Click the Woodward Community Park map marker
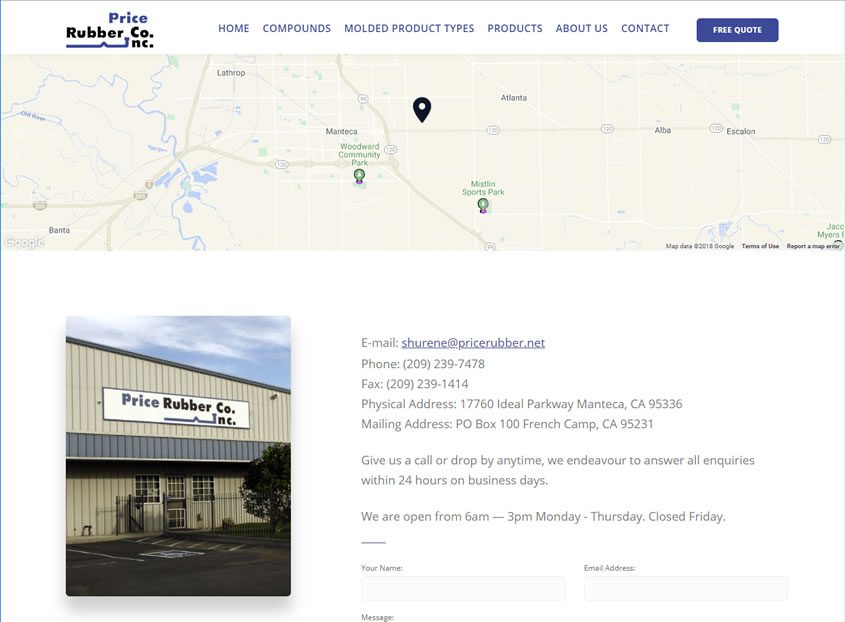 [359, 176]
